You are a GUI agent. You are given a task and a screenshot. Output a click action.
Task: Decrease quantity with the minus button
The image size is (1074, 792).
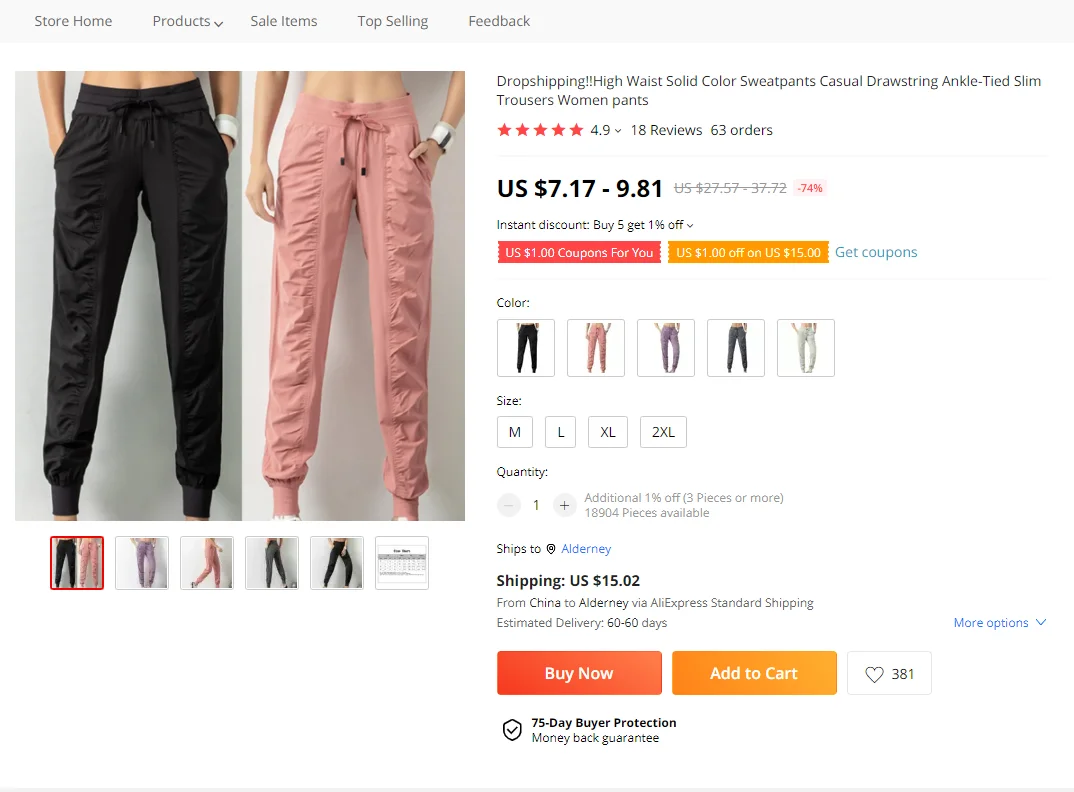point(509,506)
